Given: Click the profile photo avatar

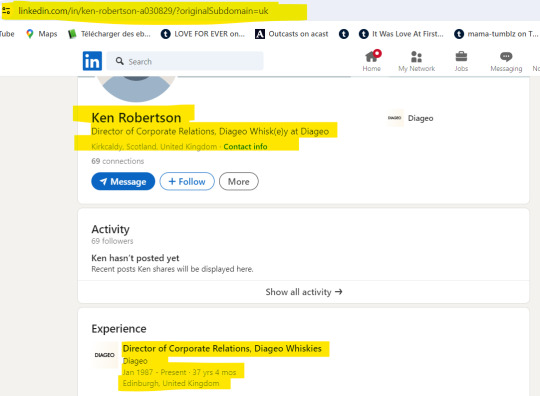Looking at the screenshot, I should [136, 89].
